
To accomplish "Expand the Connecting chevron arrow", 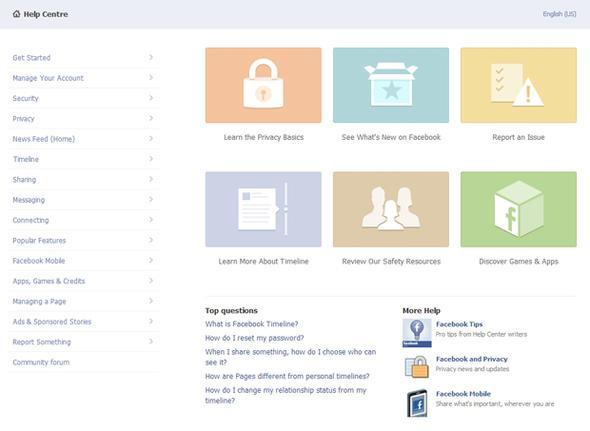I will point(151,219).
